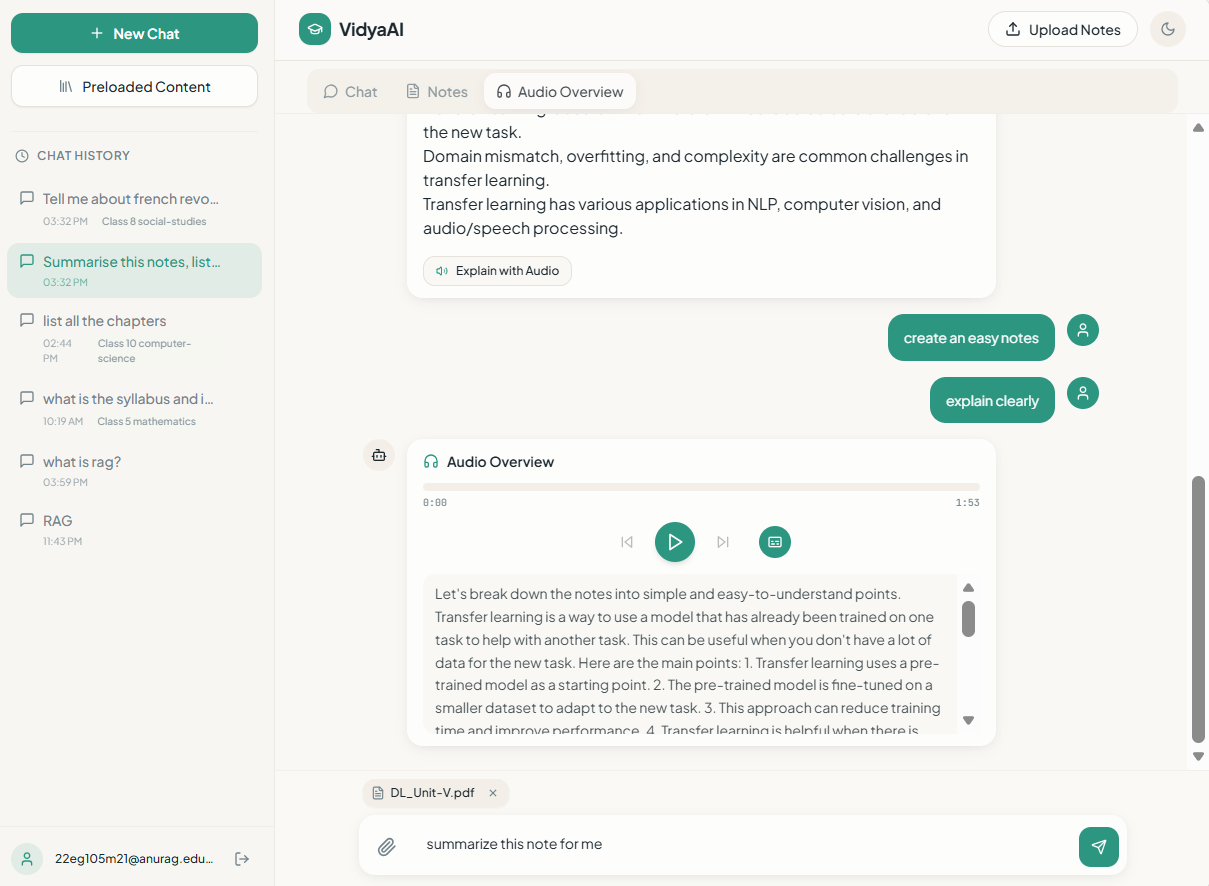Click the 'explain clearly' message bubble
The image size is (1209, 886).
pos(992,400)
